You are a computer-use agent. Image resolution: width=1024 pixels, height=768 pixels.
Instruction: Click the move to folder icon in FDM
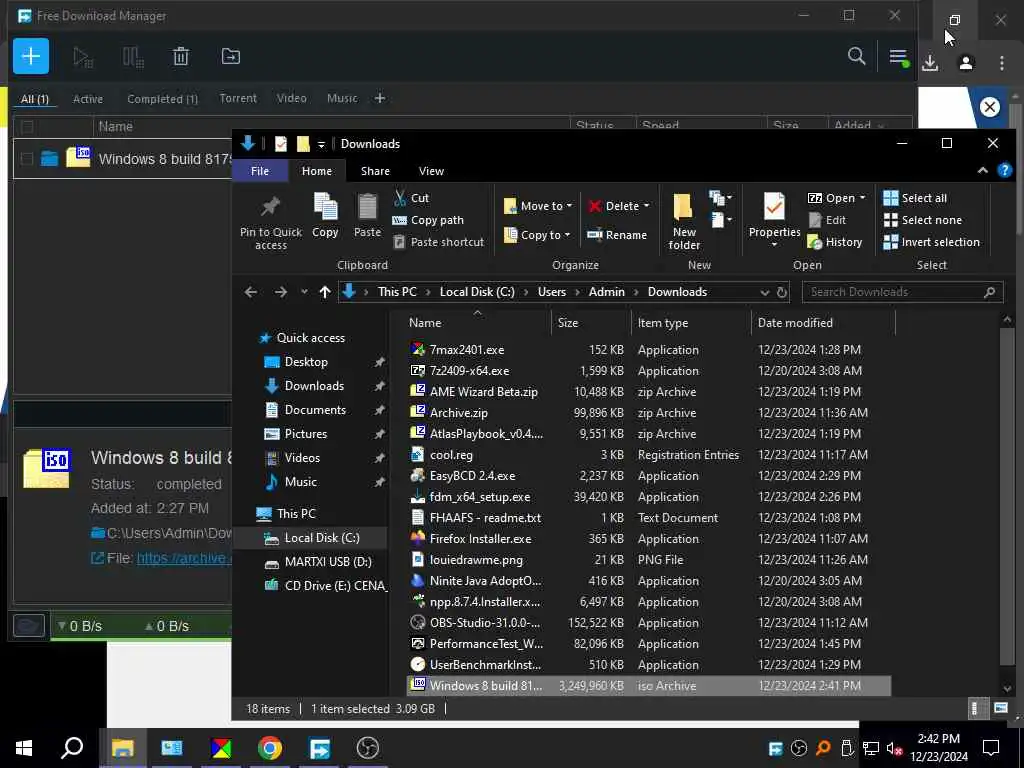(x=231, y=56)
